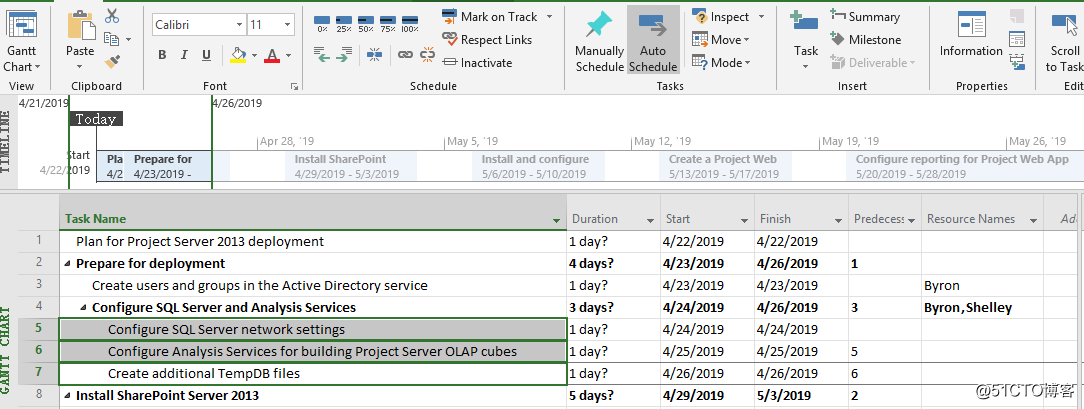Open the font size 11 dropdown
The image size is (1084, 409).
click(x=288, y=24)
